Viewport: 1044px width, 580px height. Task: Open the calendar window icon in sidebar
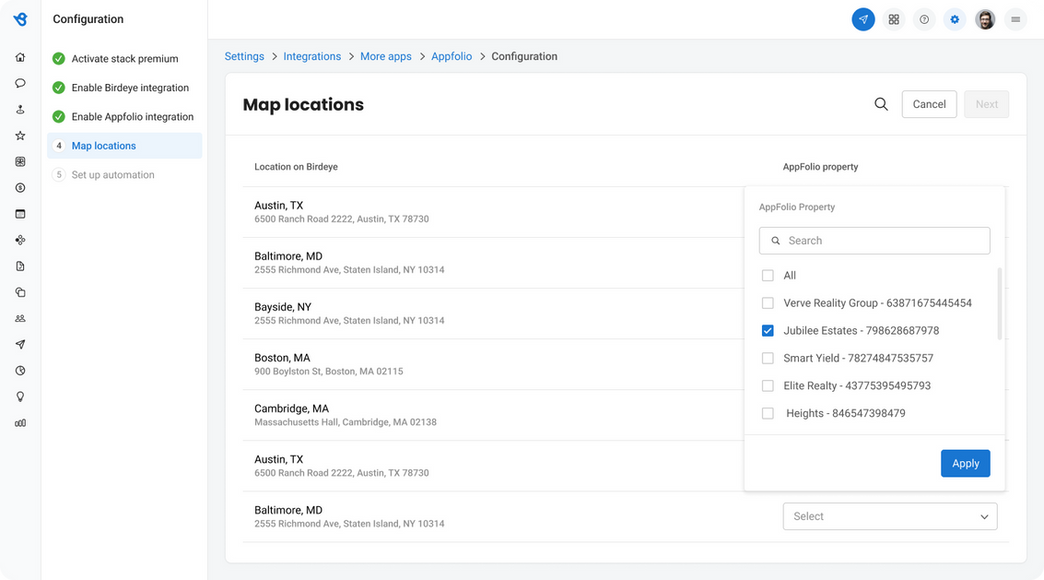pyautogui.click(x=20, y=214)
